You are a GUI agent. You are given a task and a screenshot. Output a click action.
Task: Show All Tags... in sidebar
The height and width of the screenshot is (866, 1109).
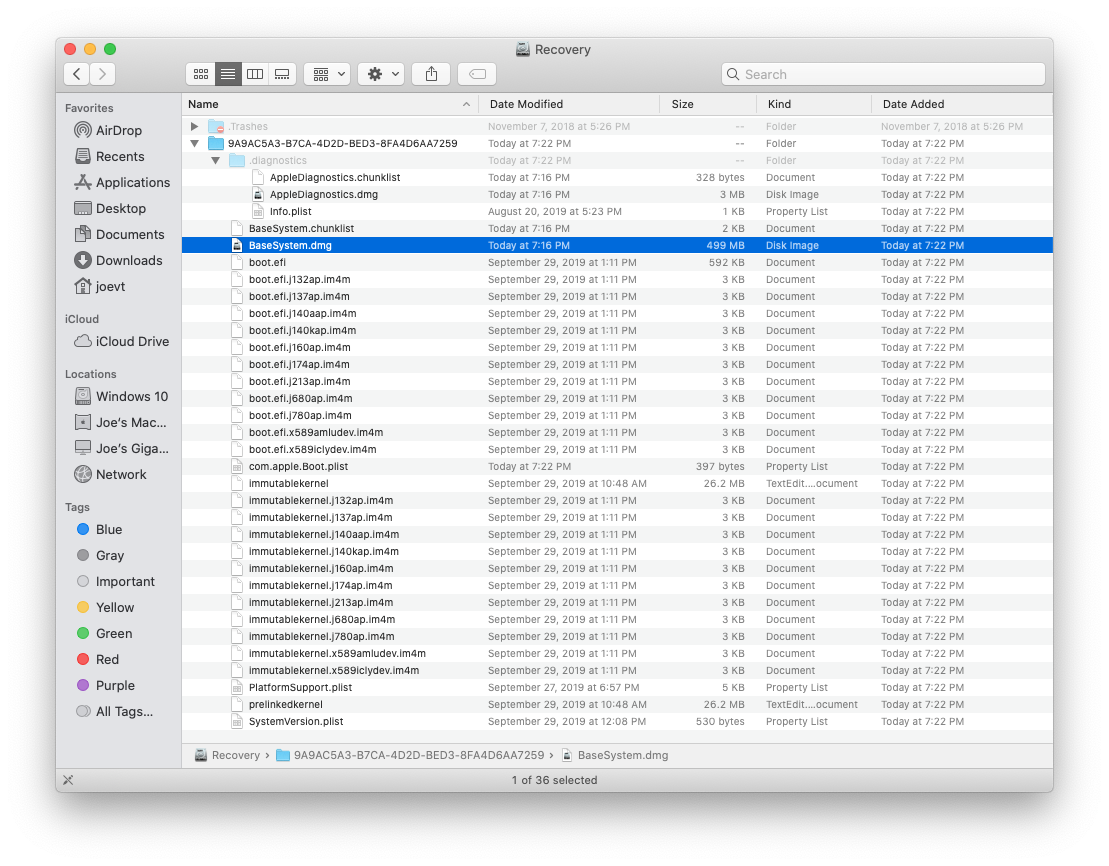[114, 712]
